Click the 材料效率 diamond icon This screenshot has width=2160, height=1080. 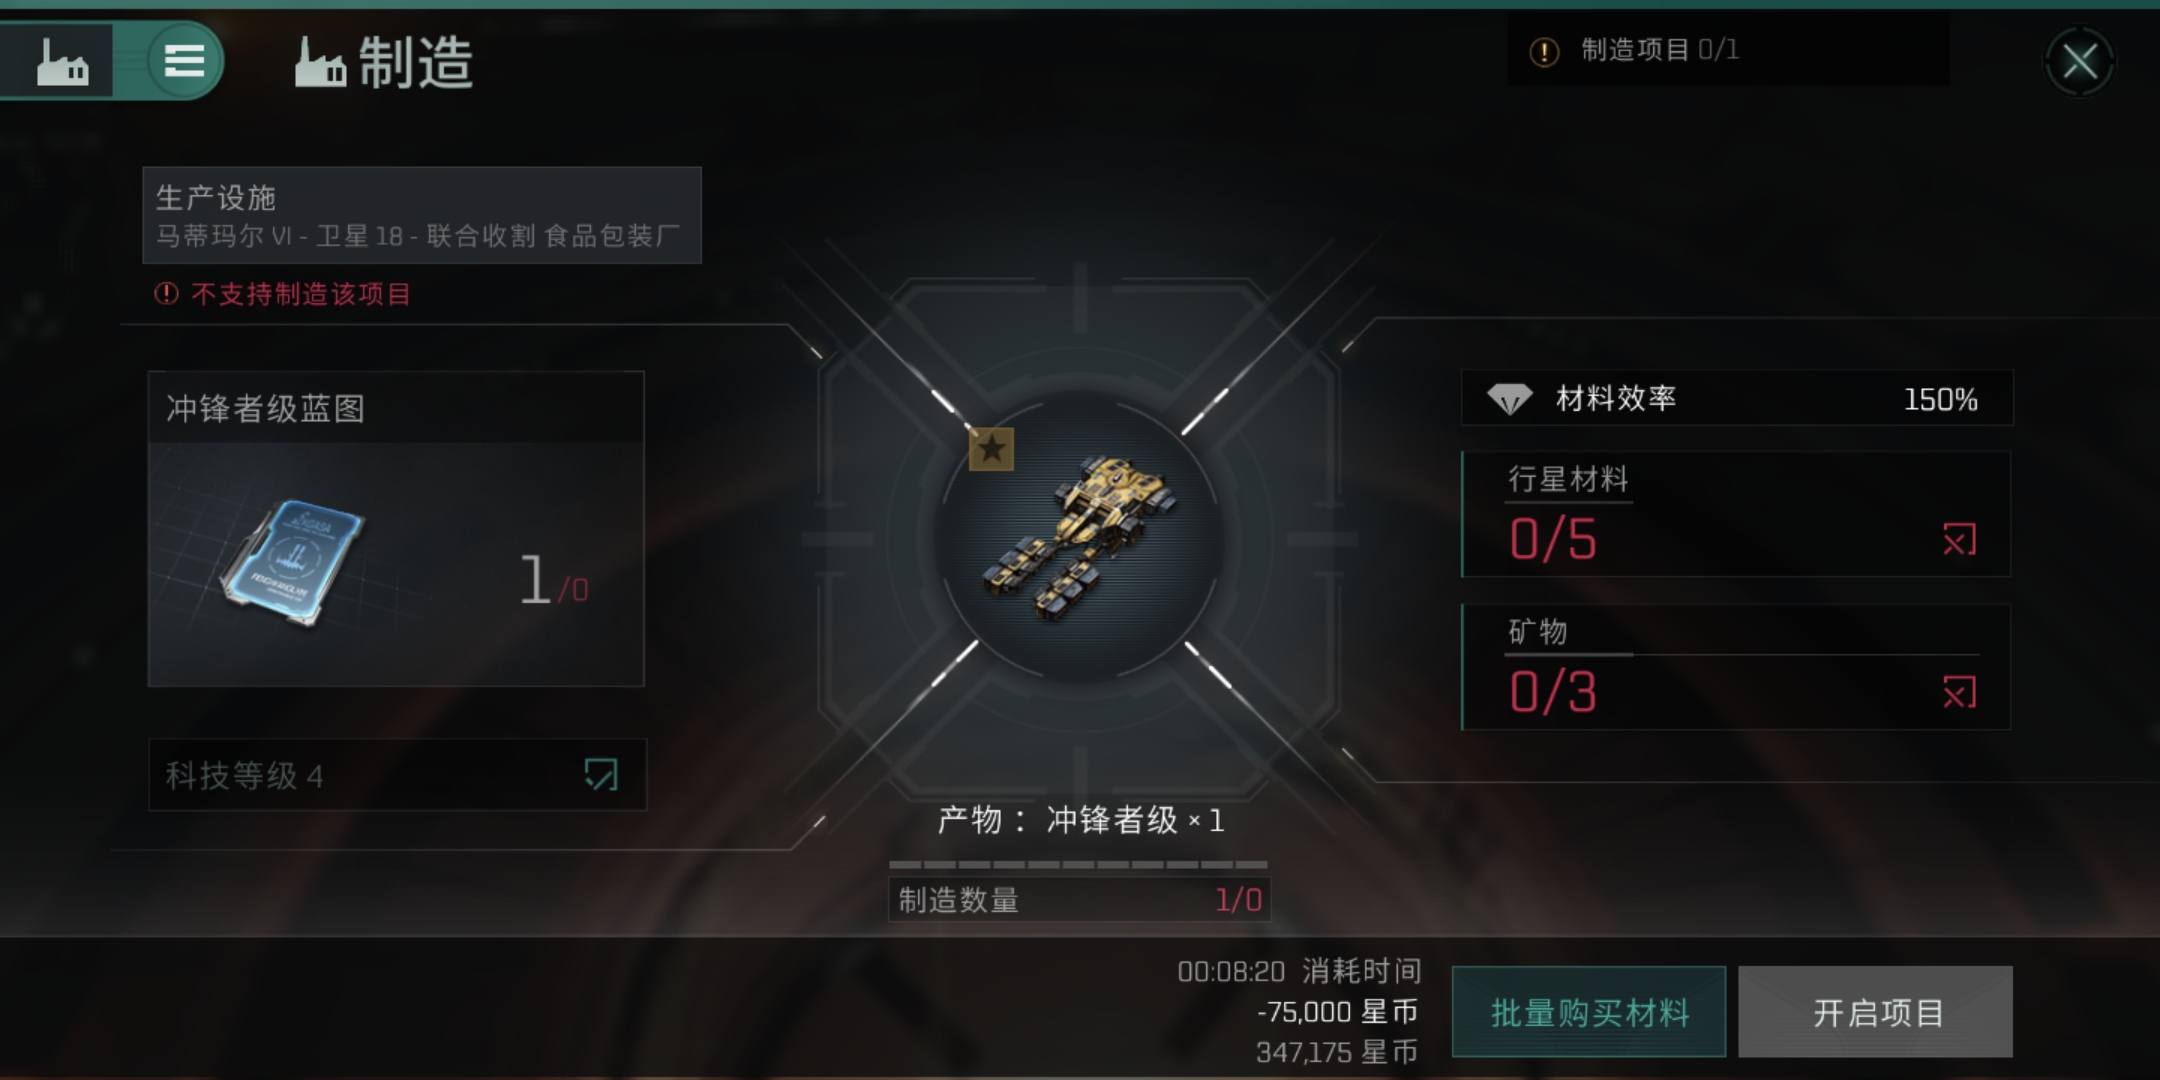(1509, 399)
